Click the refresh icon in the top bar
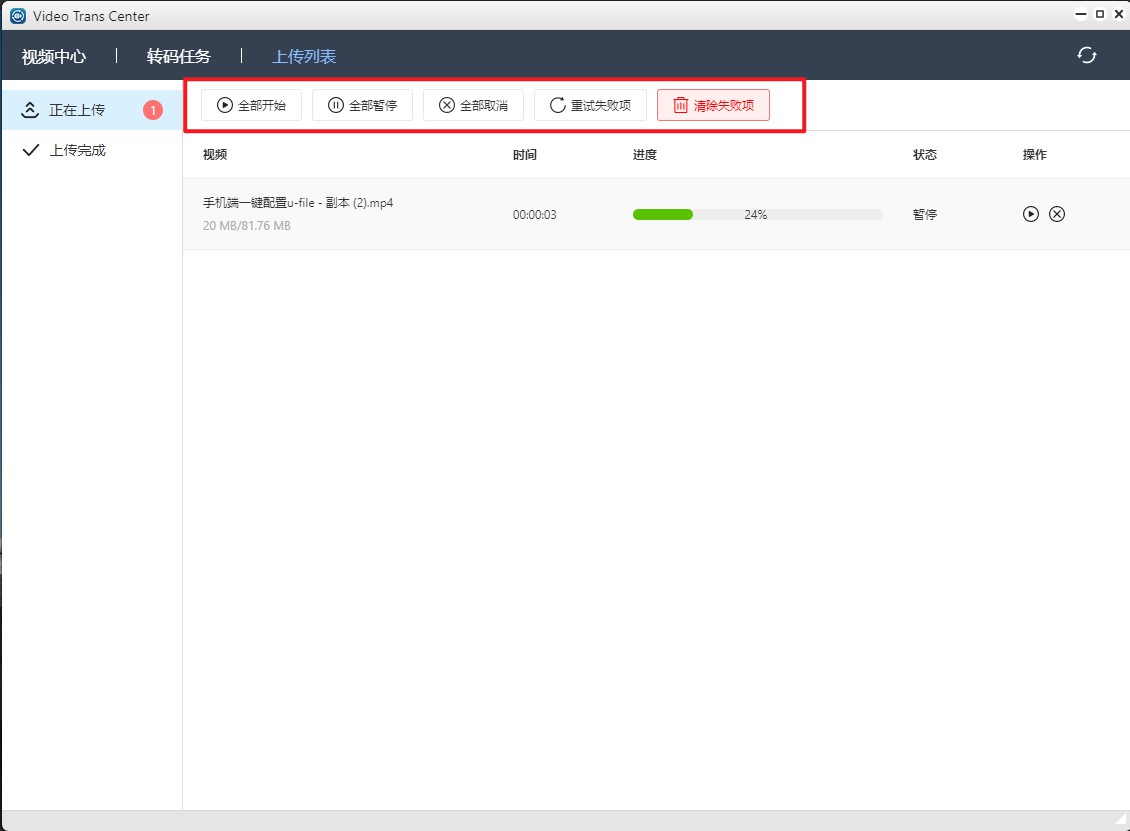Image resolution: width=1130 pixels, height=831 pixels. pyautogui.click(x=1086, y=56)
